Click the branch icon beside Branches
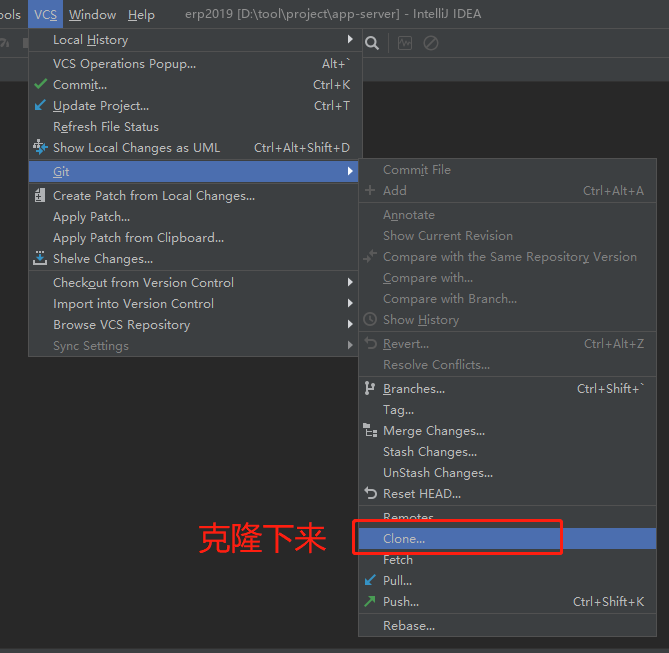669x653 pixels. click(369, 388)
